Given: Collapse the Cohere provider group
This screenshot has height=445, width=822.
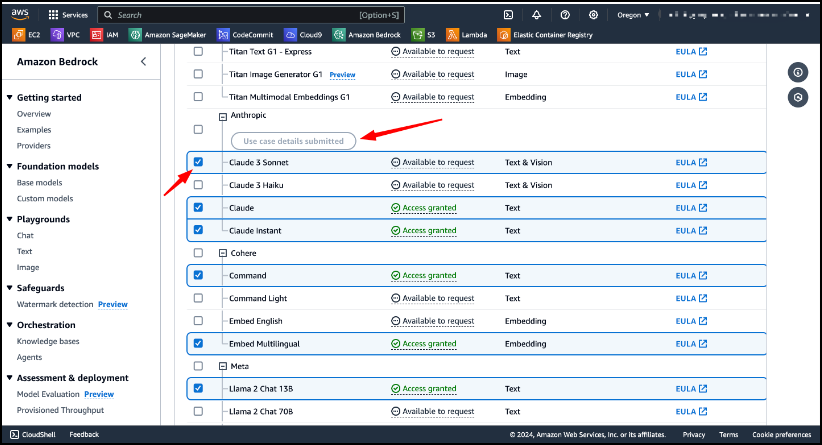Looking at the screenshot, I should pyautogui.click(x=223, y=253).
